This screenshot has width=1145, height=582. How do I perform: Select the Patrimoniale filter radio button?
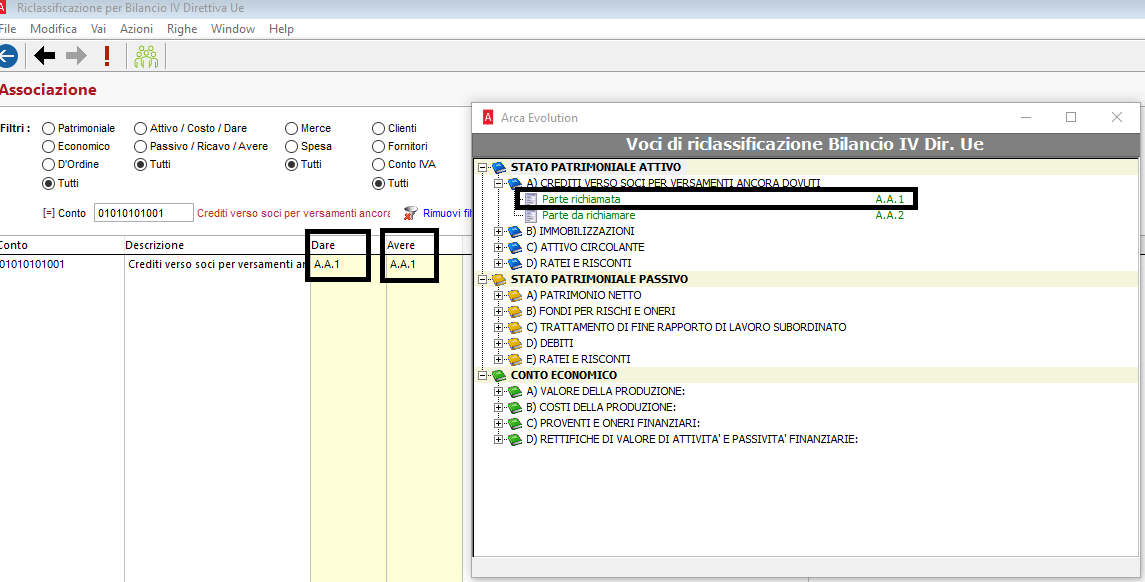[x=49, y=129]
